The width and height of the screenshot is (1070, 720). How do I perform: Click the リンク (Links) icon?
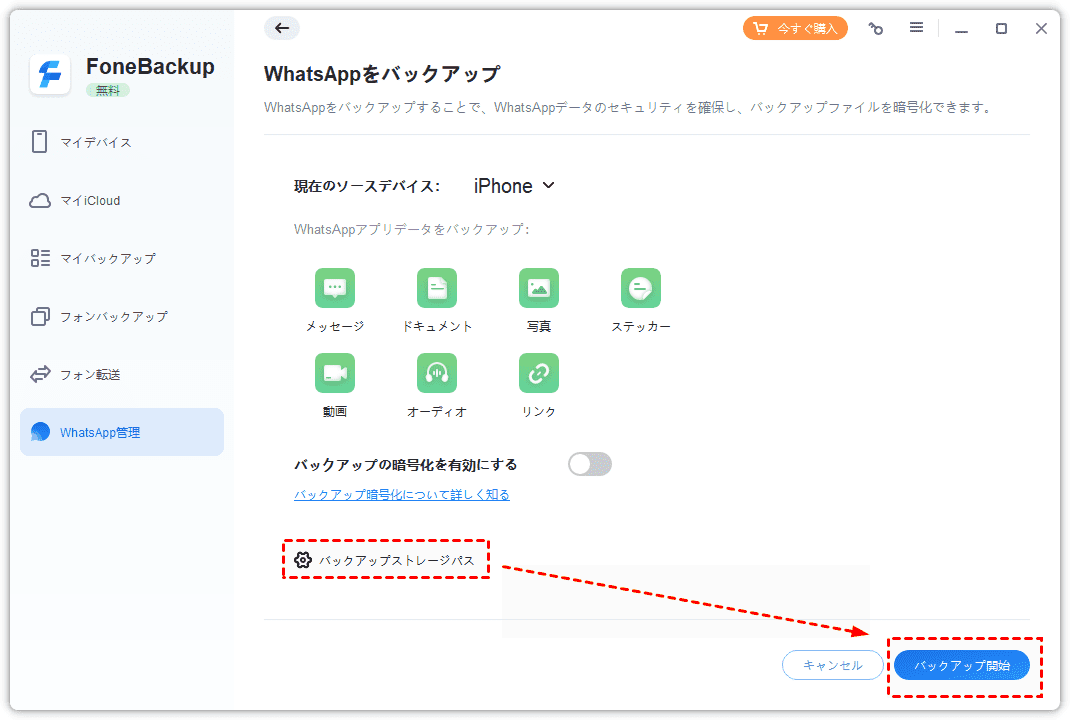[538, 373]
